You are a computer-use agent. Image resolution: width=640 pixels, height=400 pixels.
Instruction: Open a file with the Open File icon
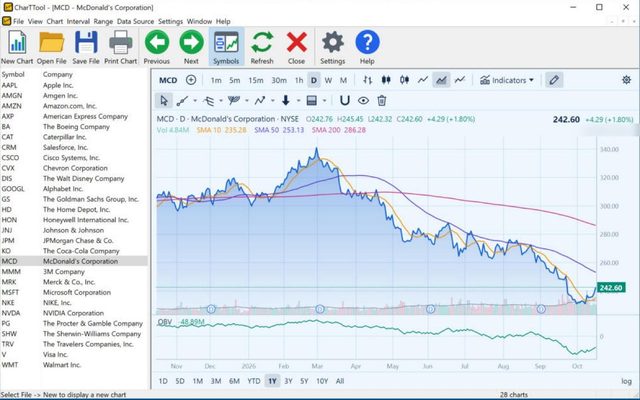tap(51, 47)
